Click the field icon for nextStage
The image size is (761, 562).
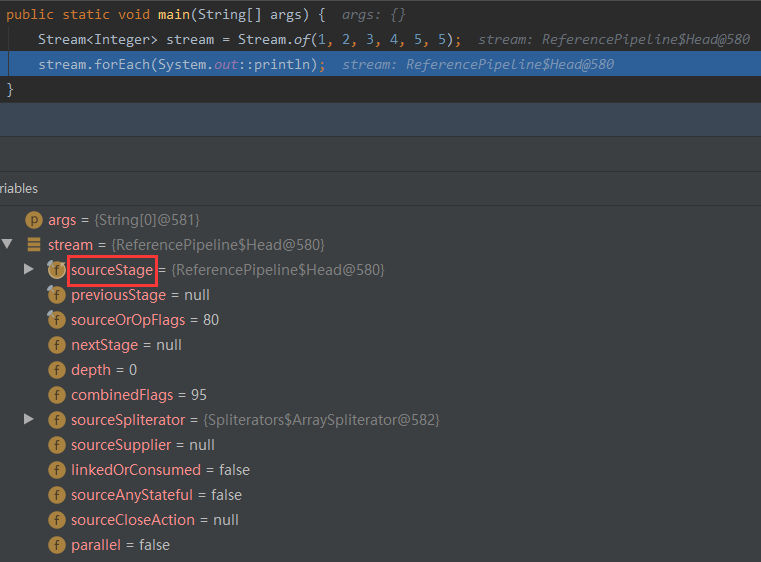57,345
